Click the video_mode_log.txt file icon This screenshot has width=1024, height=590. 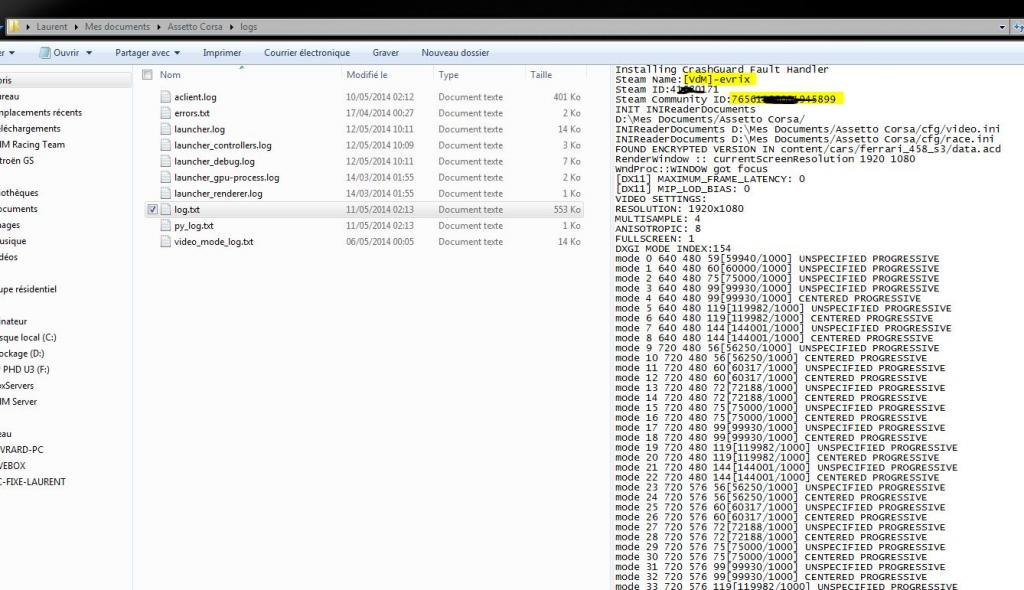165,241
